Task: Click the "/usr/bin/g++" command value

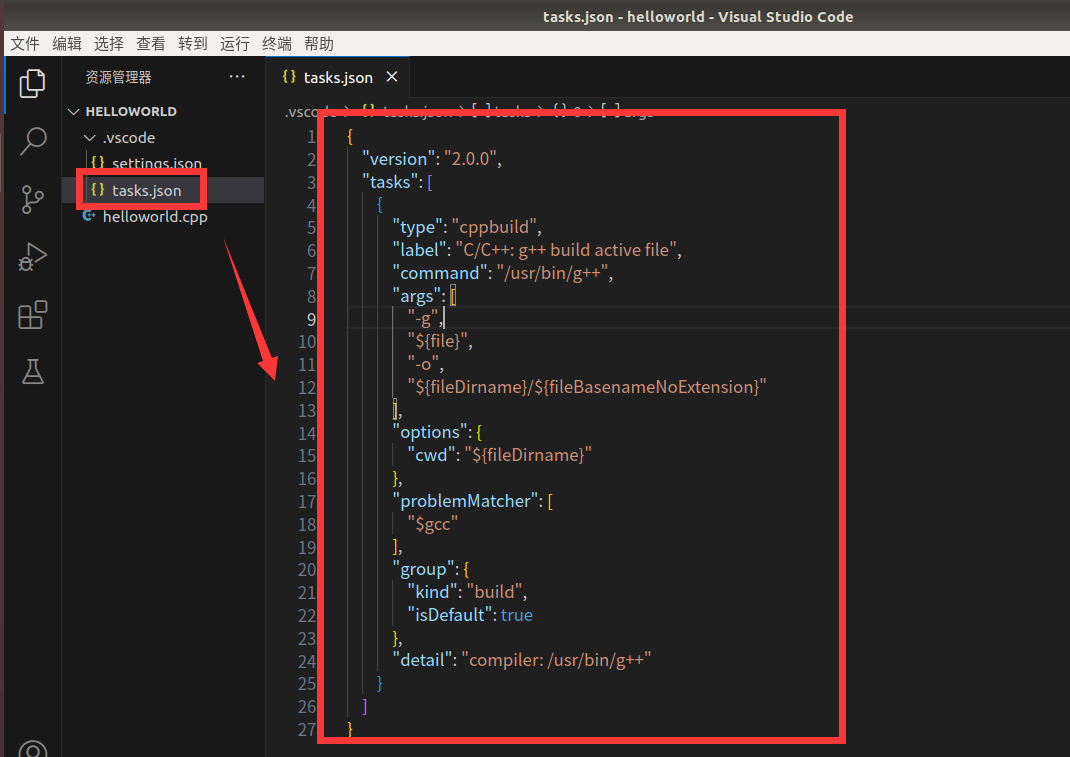Action: (x=552, y=273)
